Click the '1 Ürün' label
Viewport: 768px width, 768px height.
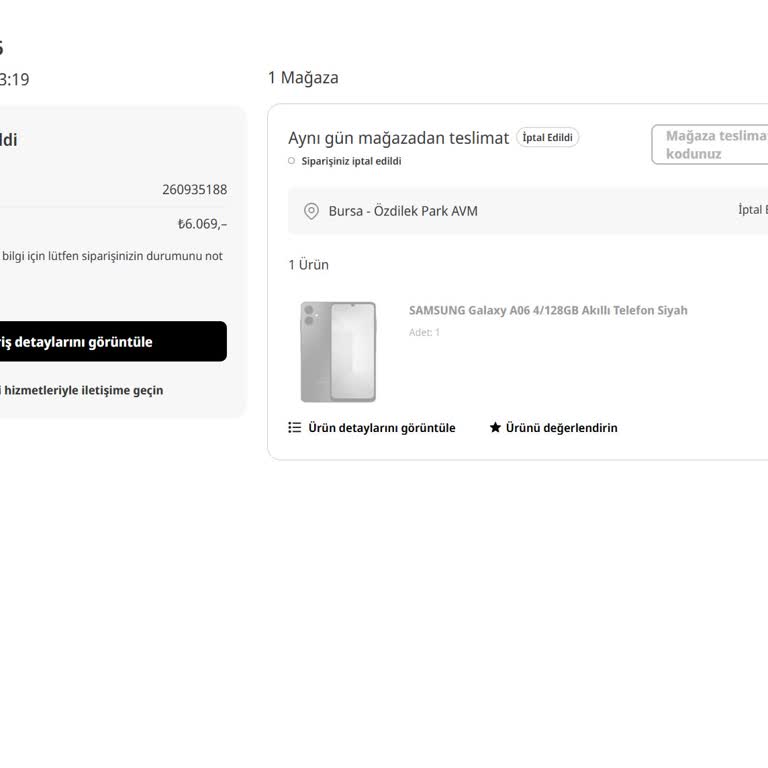click(x=309, y=265)
